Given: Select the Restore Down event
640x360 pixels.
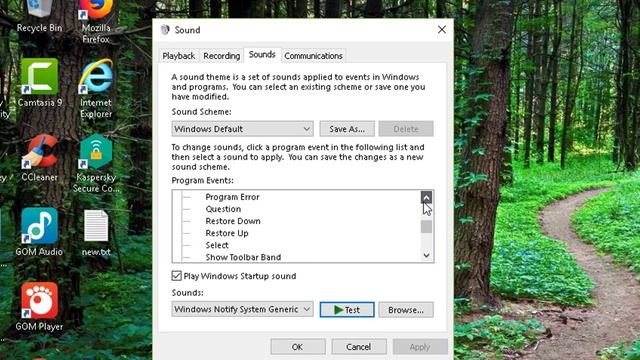Looking at the screenshot, I should tap(233, 221).
